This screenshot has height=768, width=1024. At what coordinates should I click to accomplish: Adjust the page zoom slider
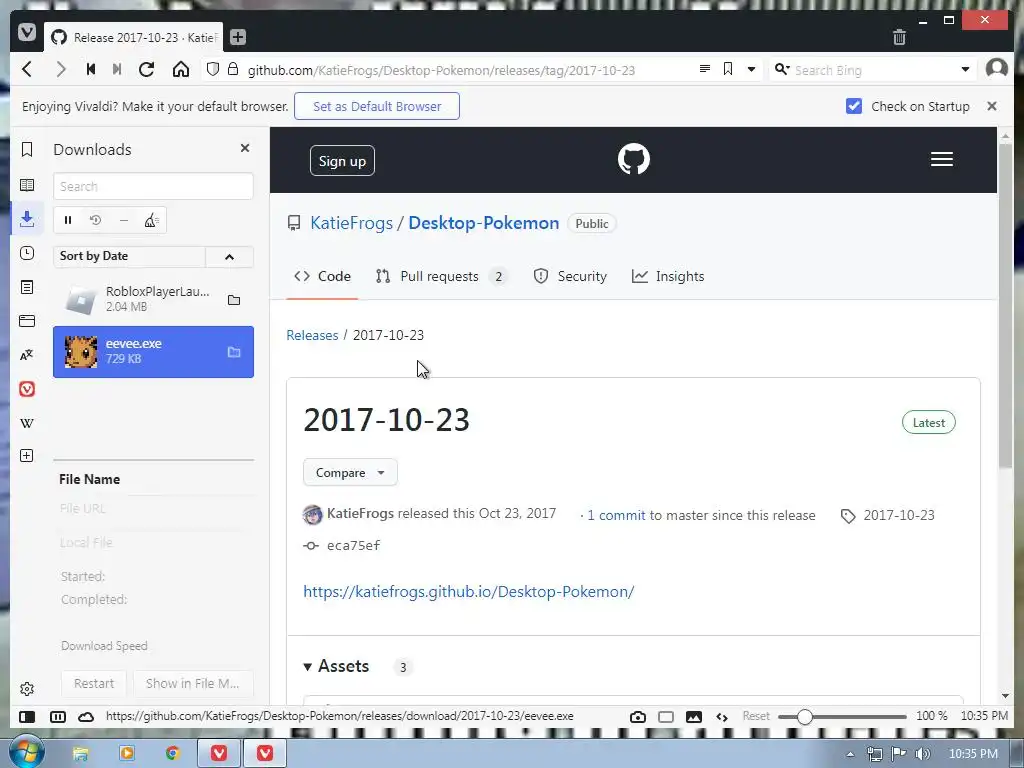pyautogui.click(x=842, y=716)
